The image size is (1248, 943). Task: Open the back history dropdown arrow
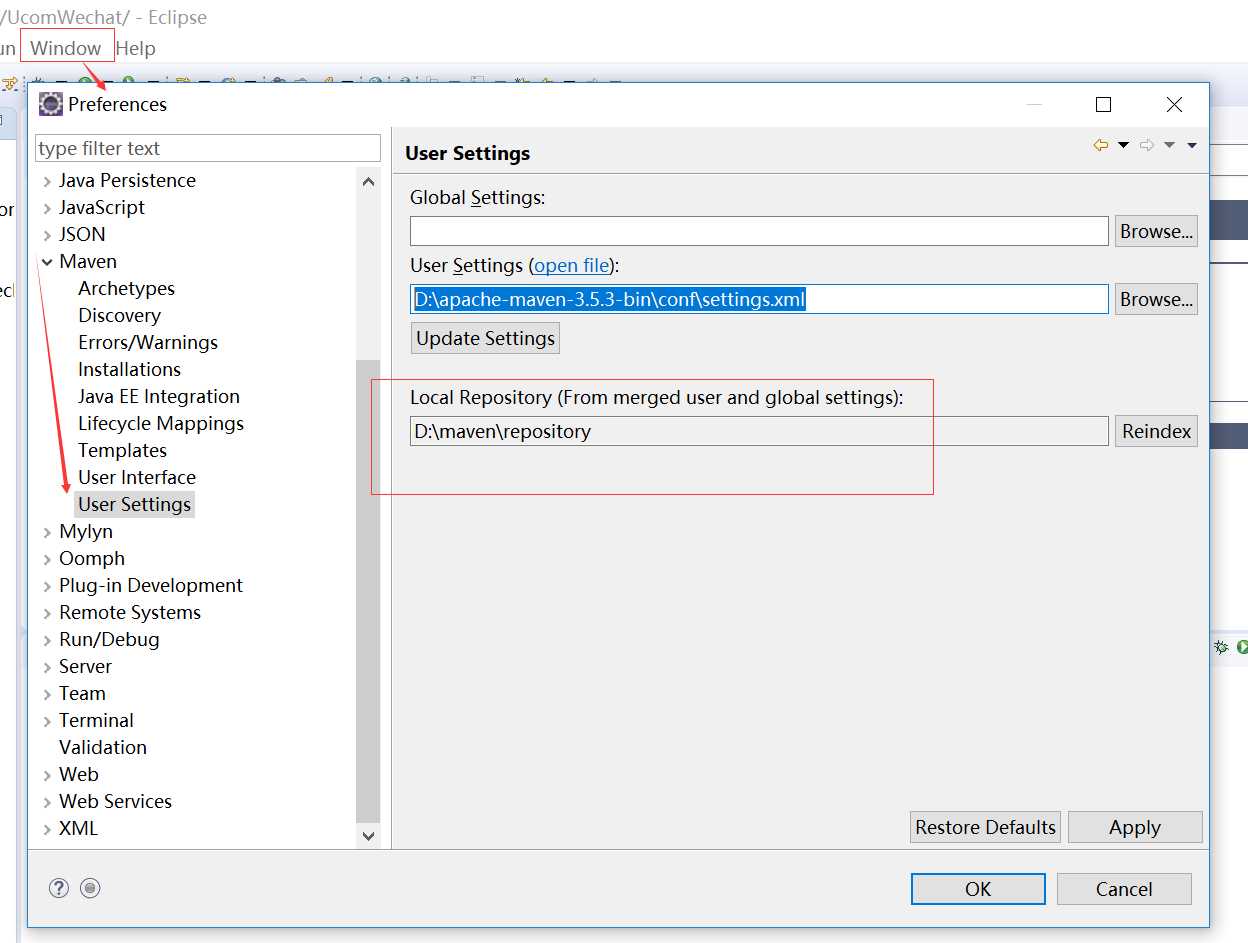point(1123,146)
